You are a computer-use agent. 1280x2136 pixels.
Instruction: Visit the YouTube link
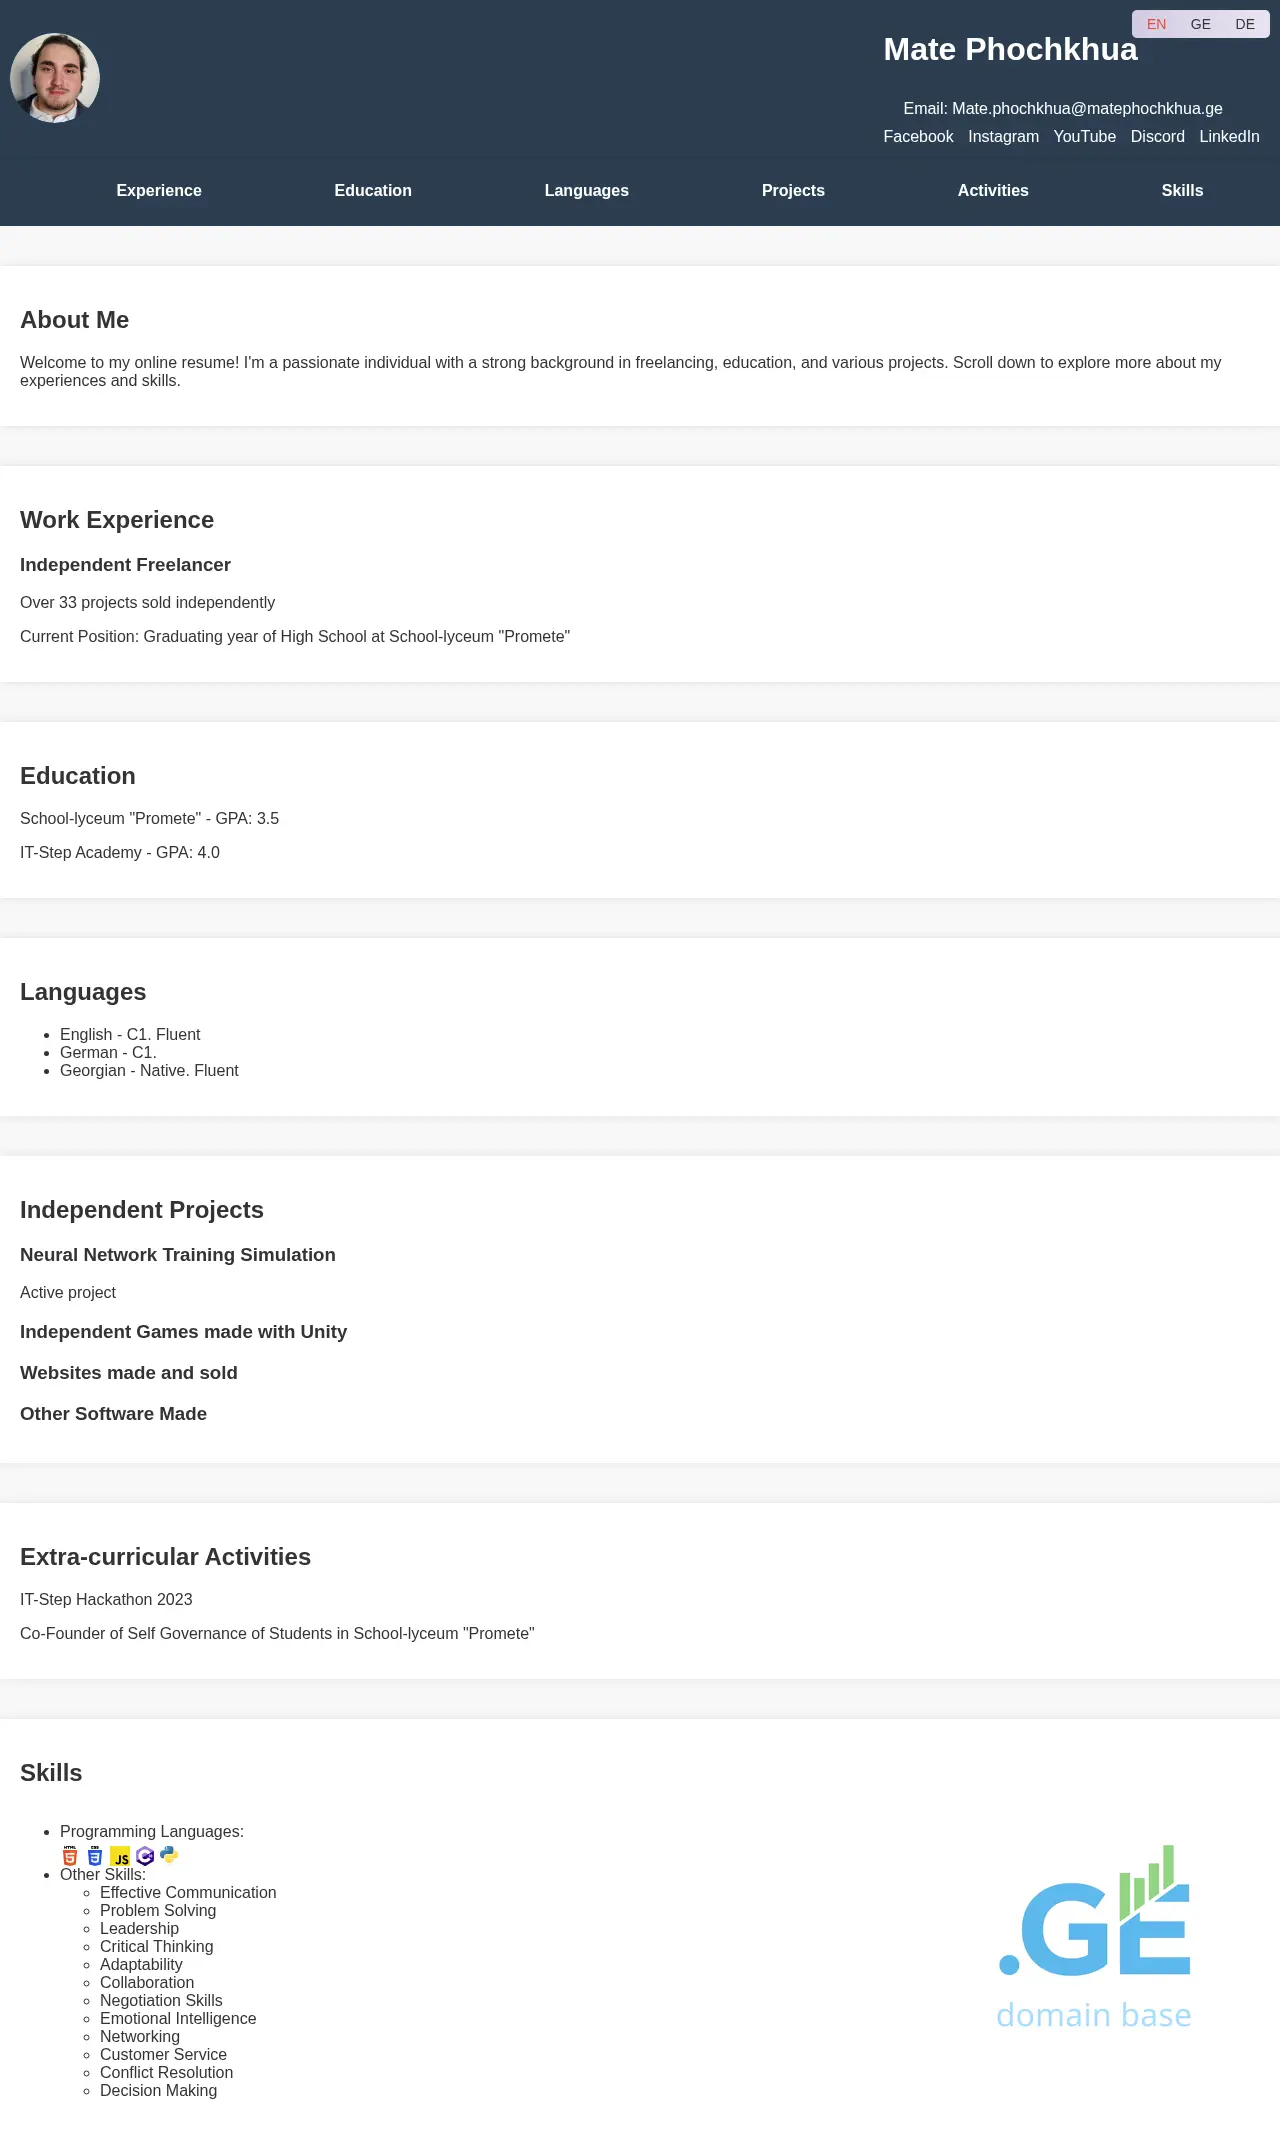1084,136
